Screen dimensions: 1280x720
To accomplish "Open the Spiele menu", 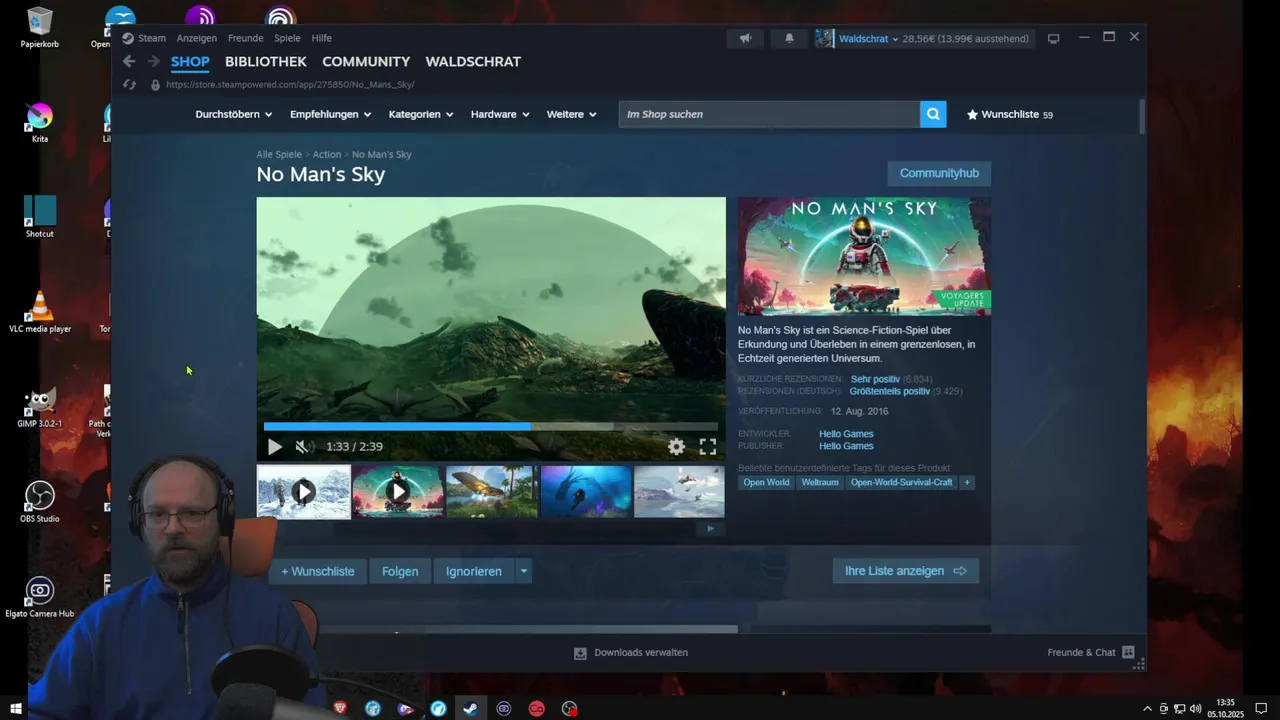I will (x=287, y=38).
